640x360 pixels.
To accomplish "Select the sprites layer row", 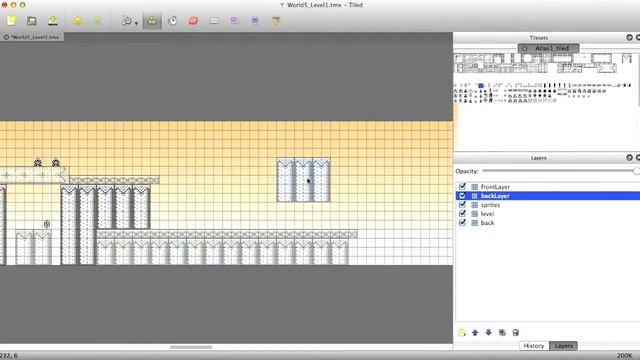I will click(x=547, y=204).
